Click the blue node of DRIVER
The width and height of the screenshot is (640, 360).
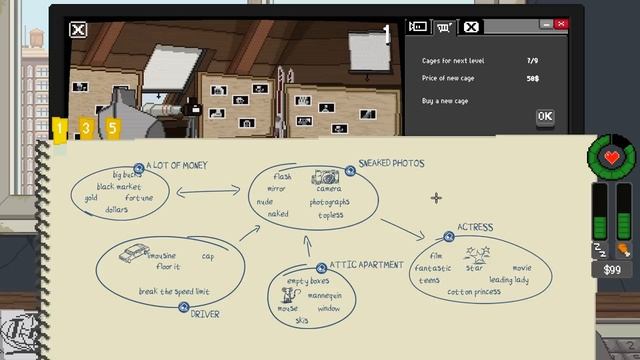coord(184,307)
